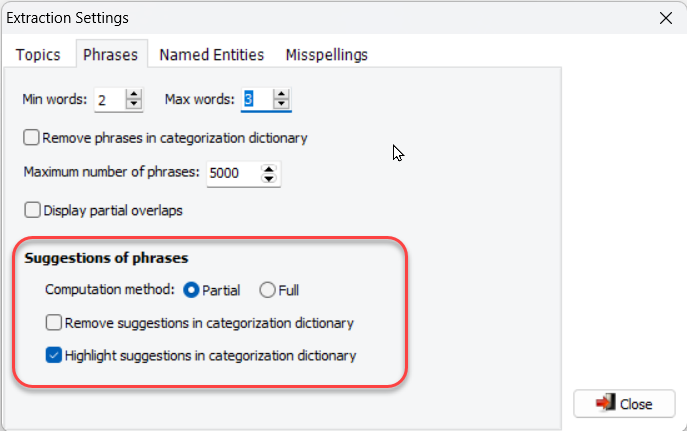
Task: Select the Full computation method
Action: coord(267,290)
